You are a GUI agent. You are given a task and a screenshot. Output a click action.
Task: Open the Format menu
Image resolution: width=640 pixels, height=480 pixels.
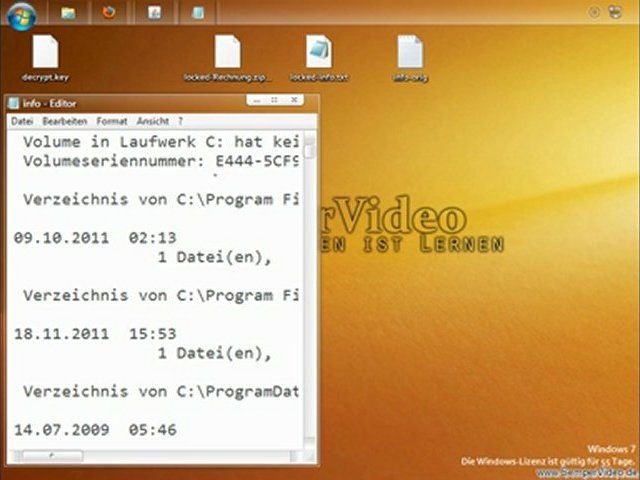click(x=112, y=121)
